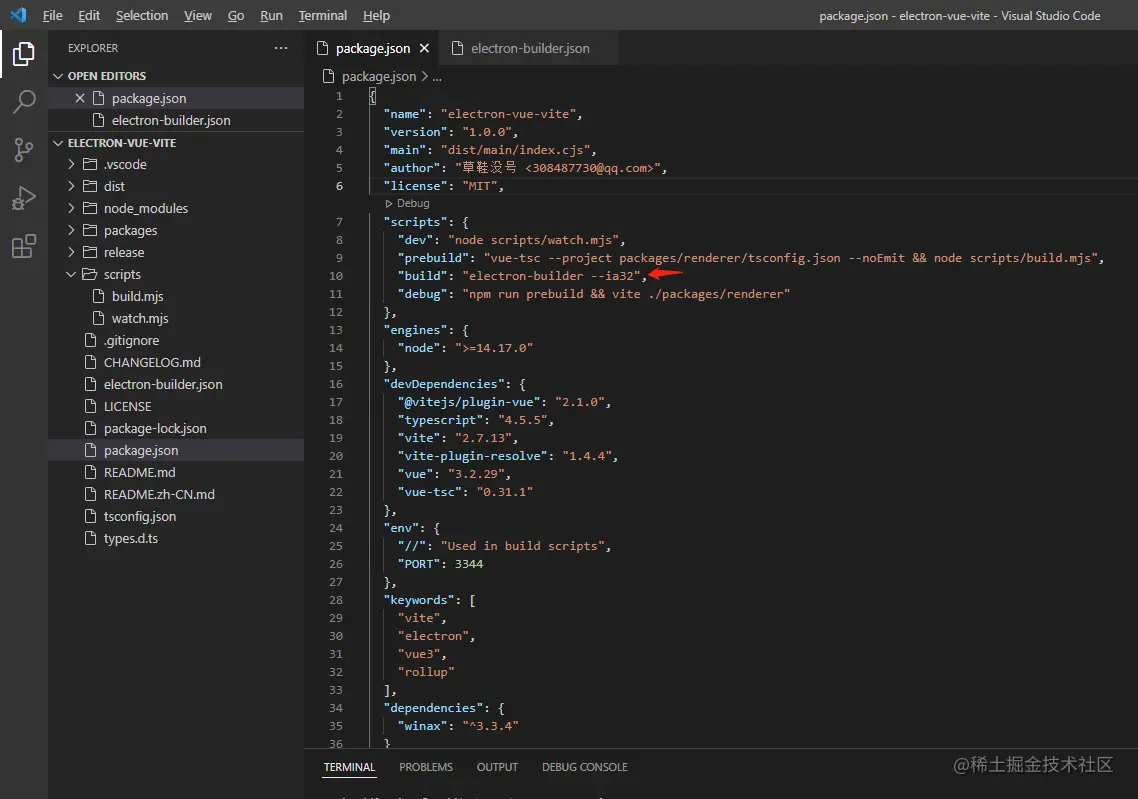The height and width of the screenshot is (799, 1138).
Task: Open the View menu
Action: point(197,15)
